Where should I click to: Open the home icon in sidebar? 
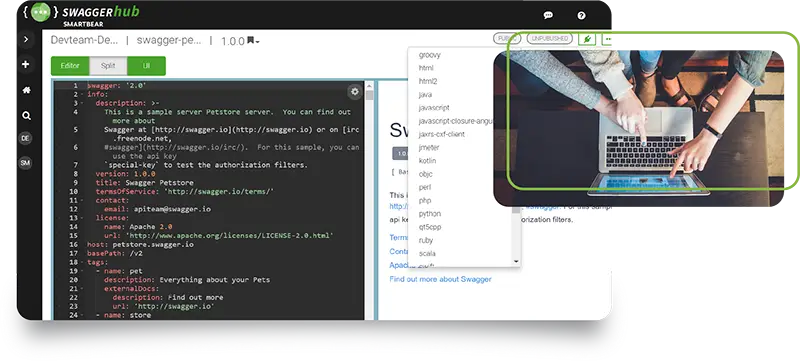[26, 90]
